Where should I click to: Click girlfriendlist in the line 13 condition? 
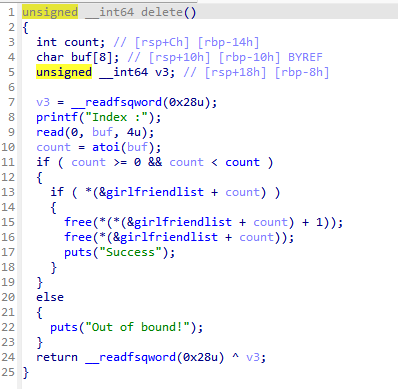click(x=155, y=192)
